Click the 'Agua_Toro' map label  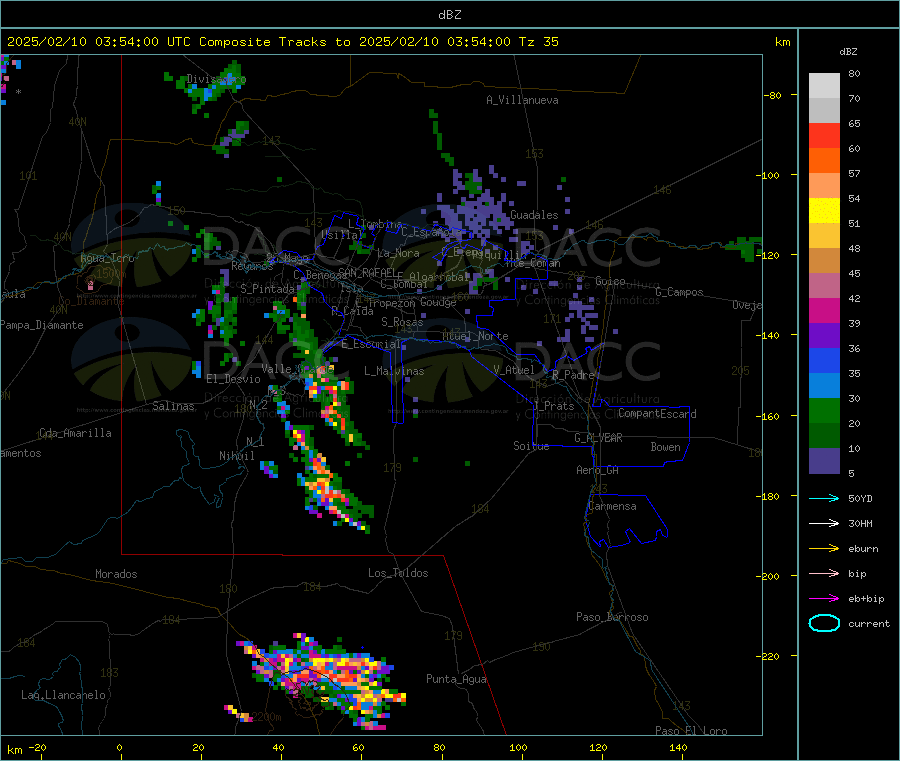(x=107, y=258)
